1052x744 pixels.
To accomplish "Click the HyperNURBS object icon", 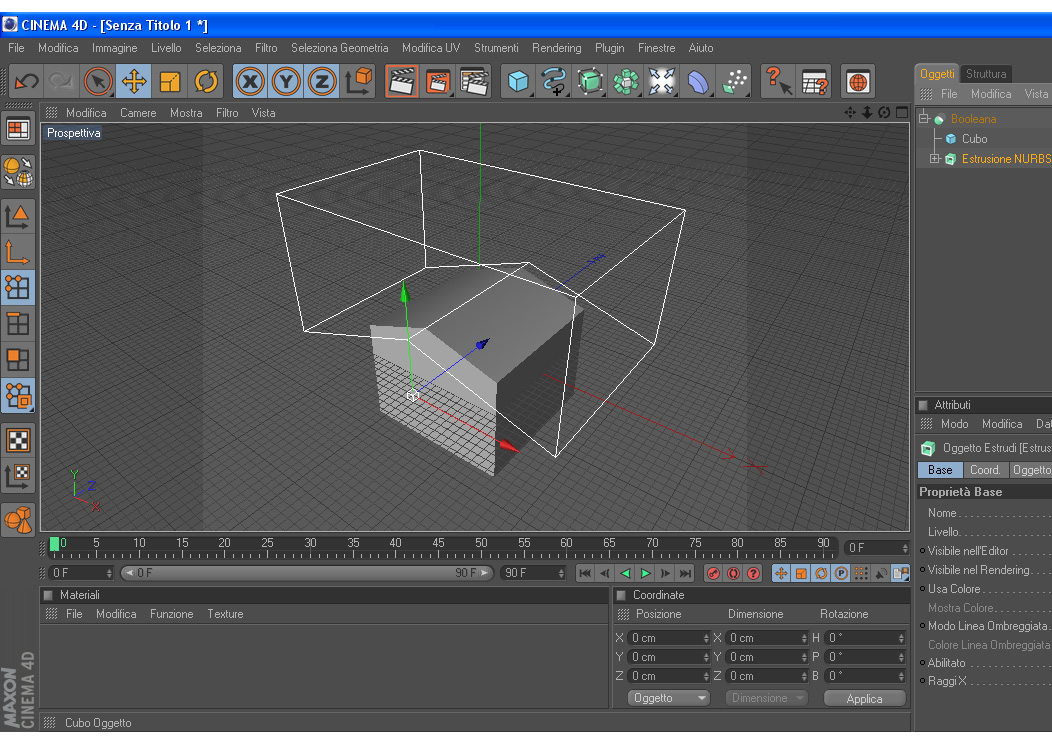I will coord(590,81).
